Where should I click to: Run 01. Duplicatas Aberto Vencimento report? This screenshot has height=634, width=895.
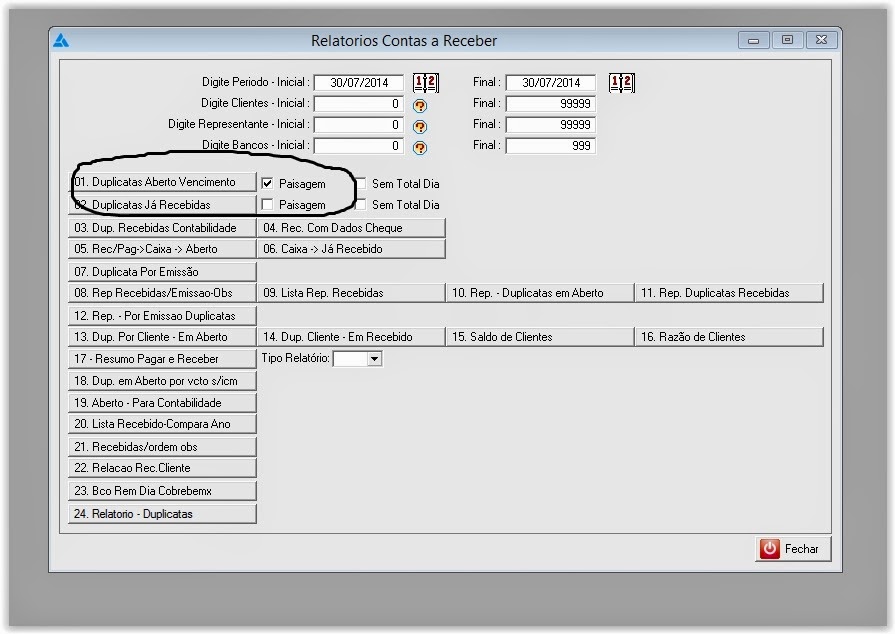coord(162,182)
